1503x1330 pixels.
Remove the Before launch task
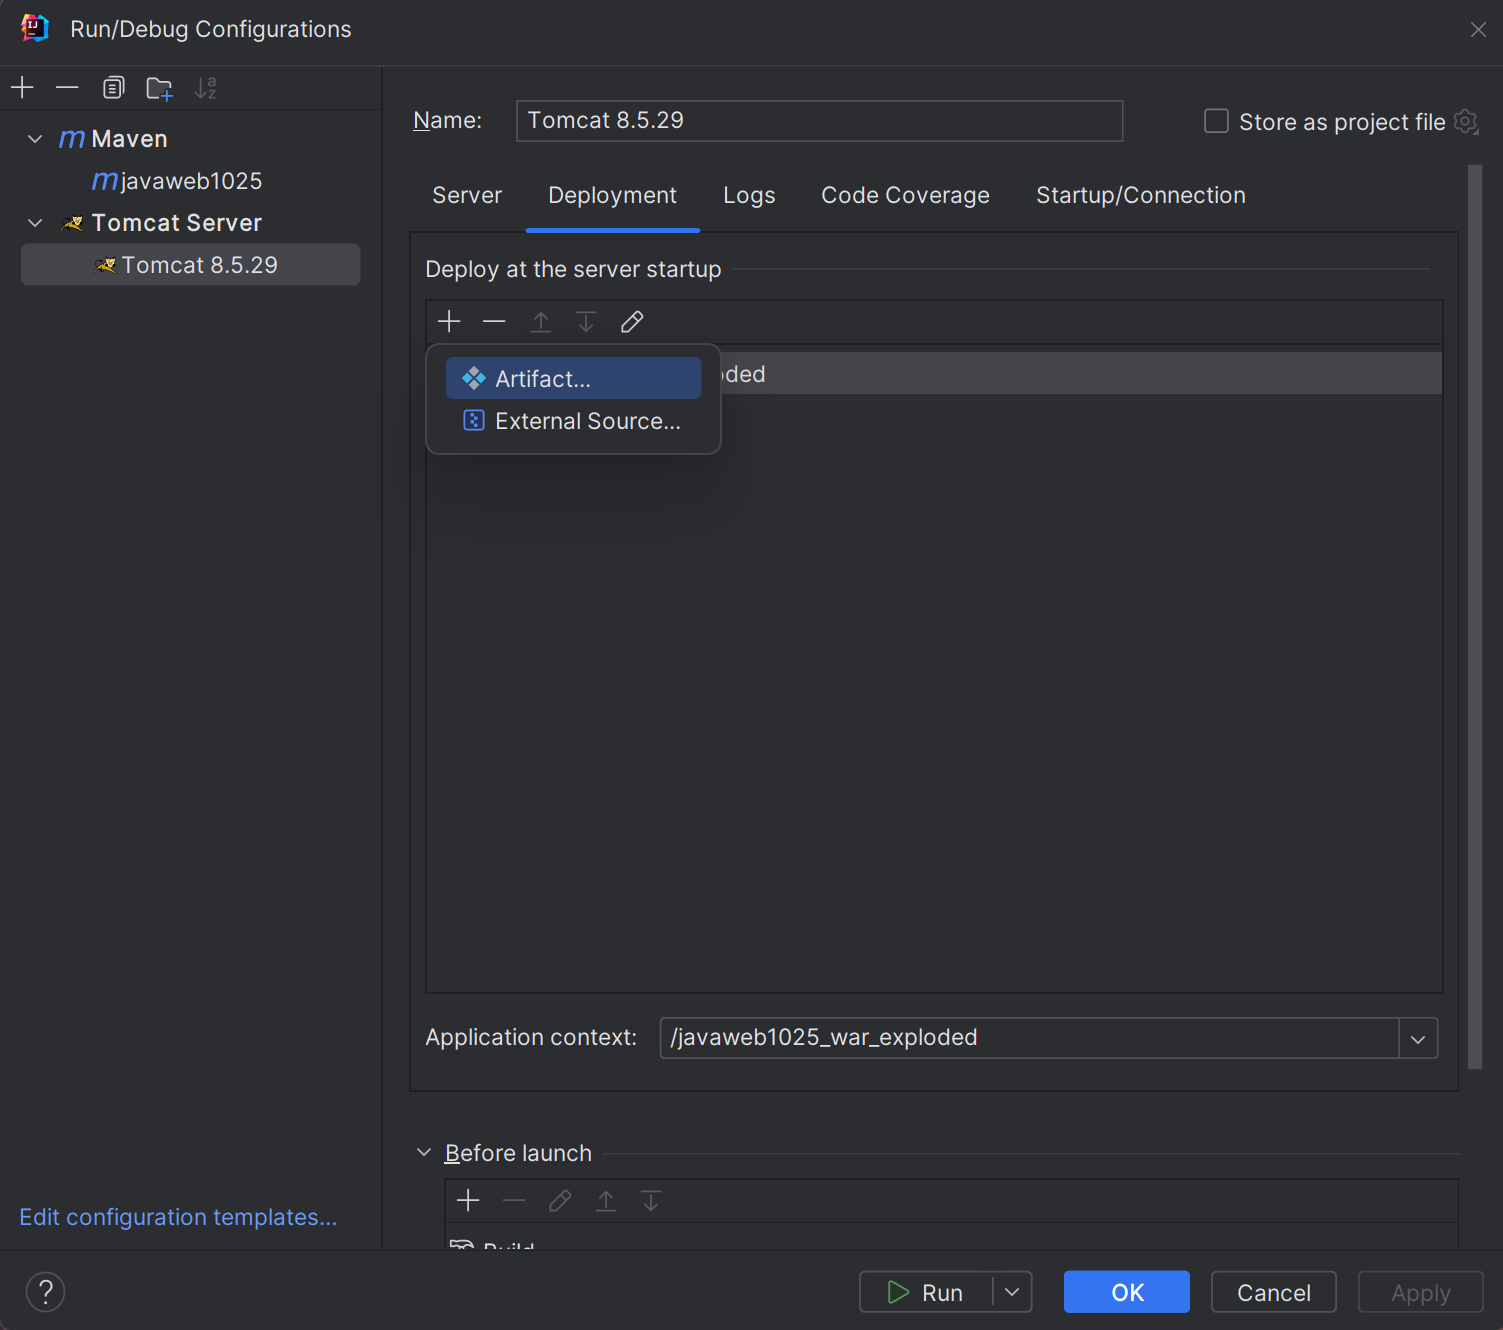514,1200
